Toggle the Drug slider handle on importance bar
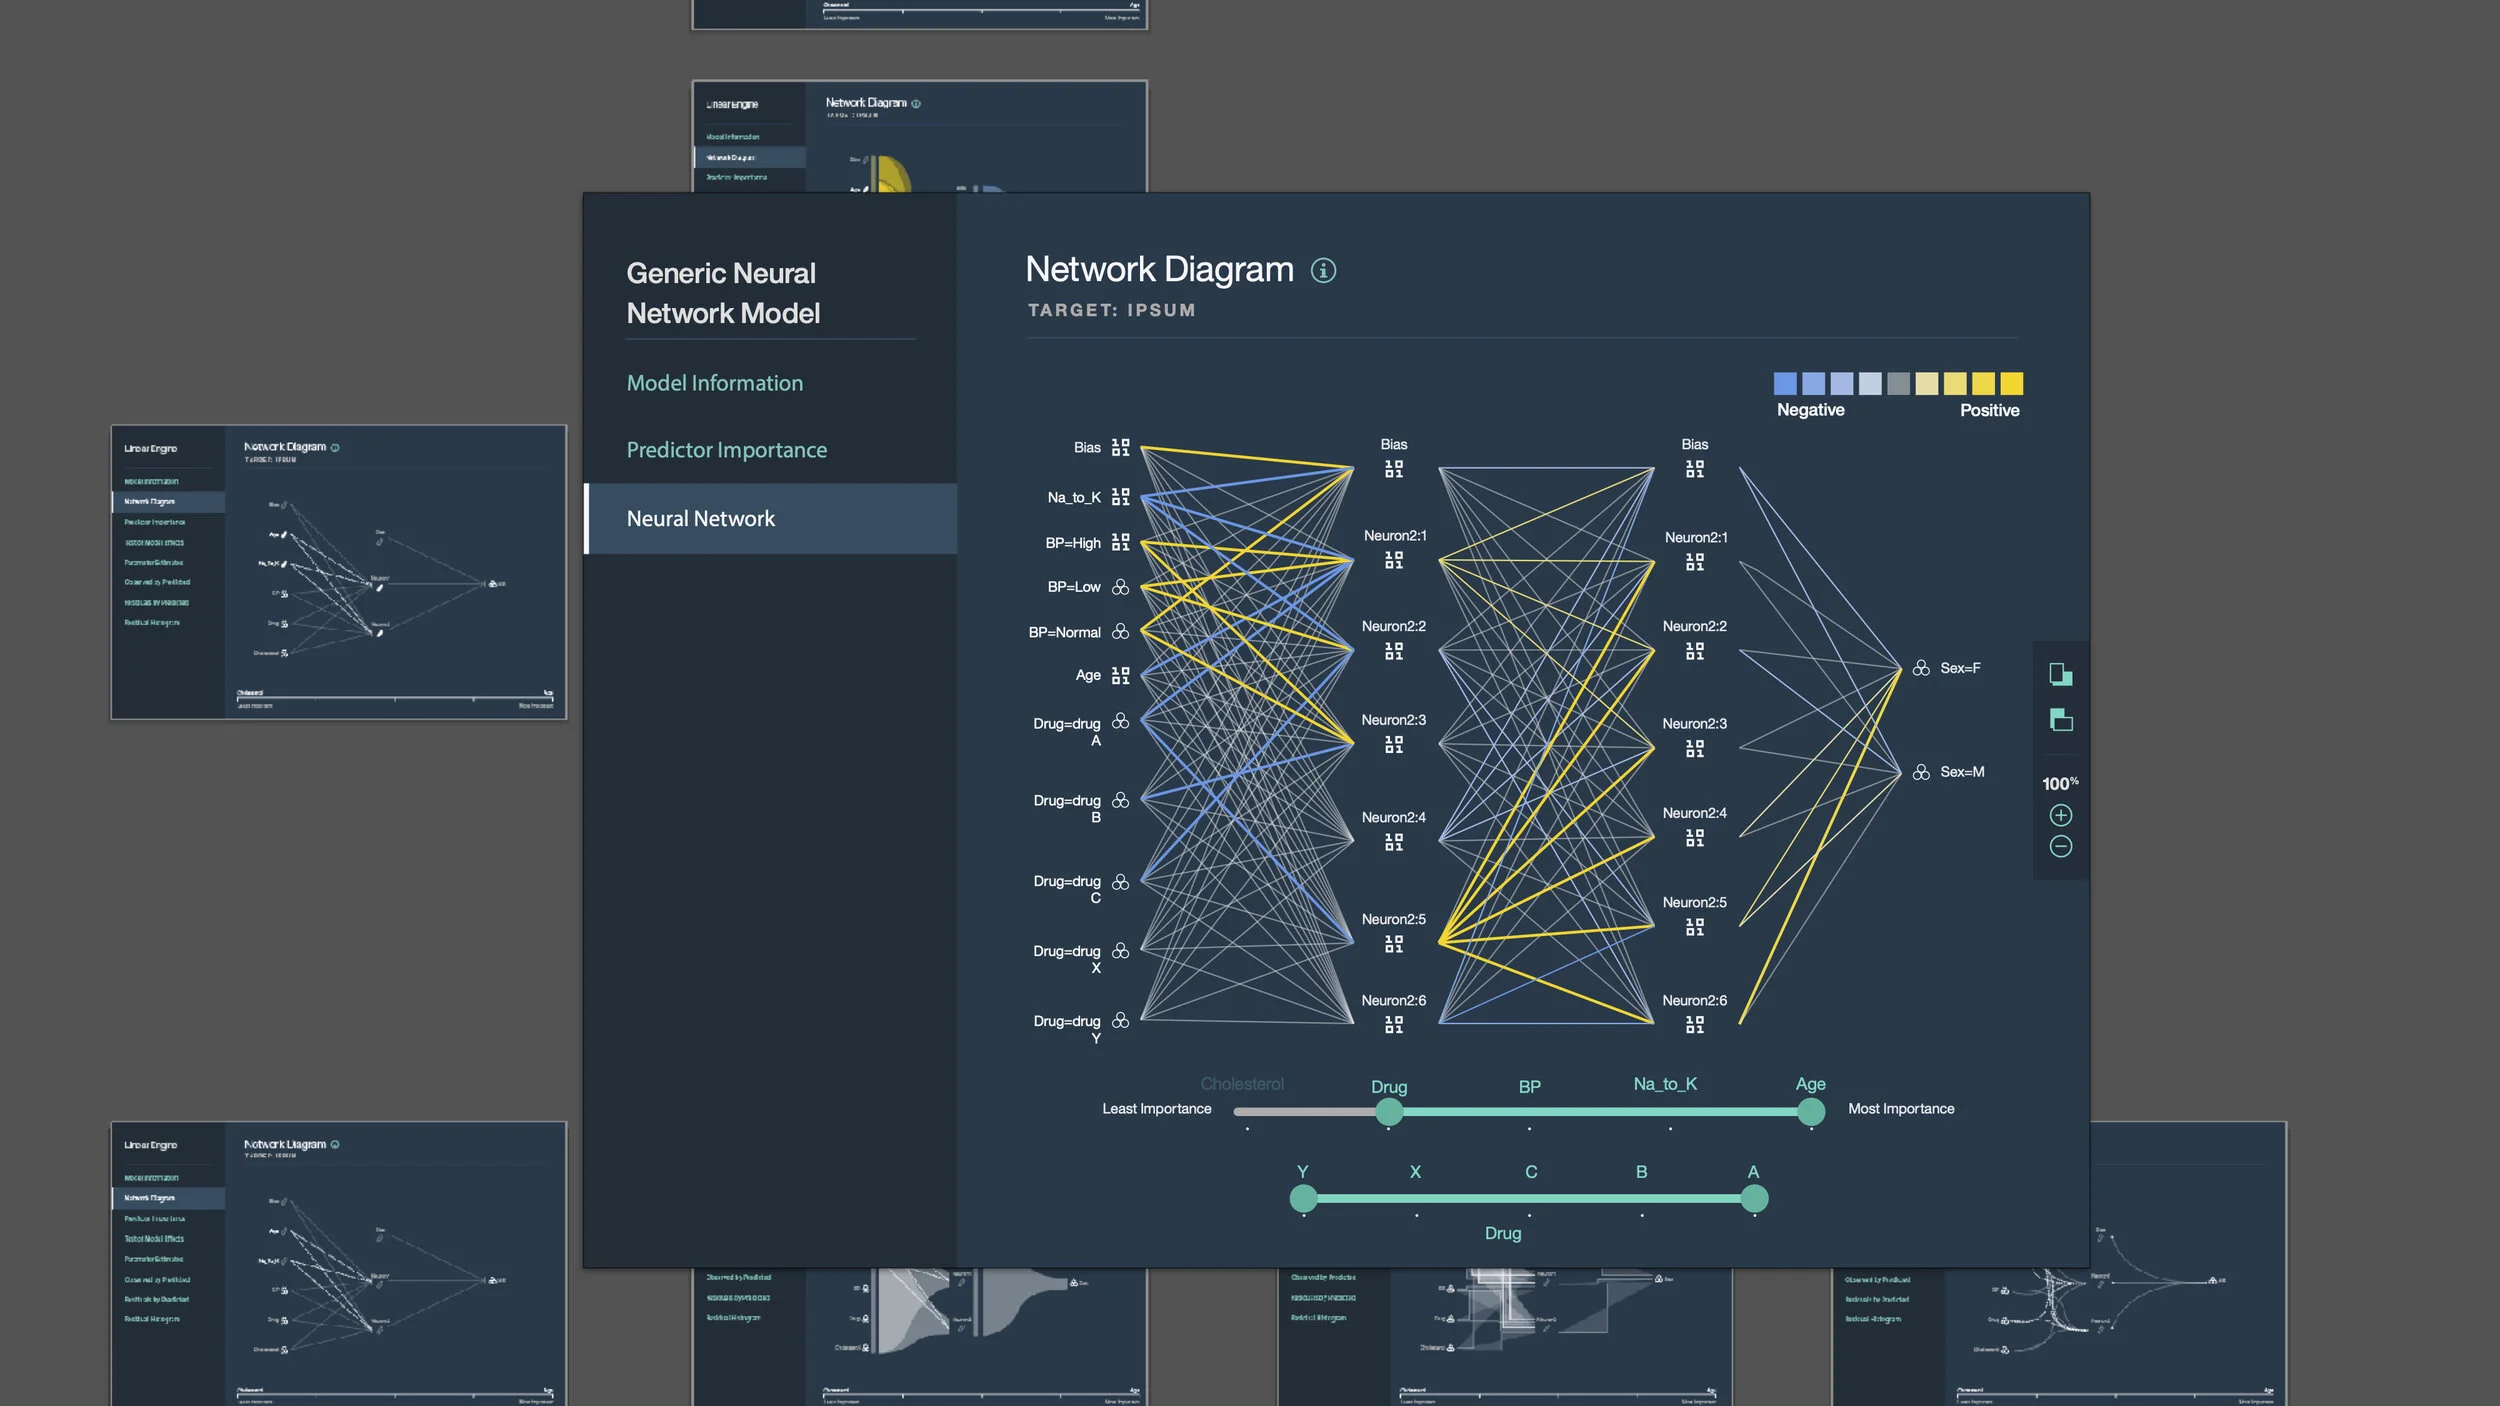Screen dimensions: 2500x1406 1389,1111
